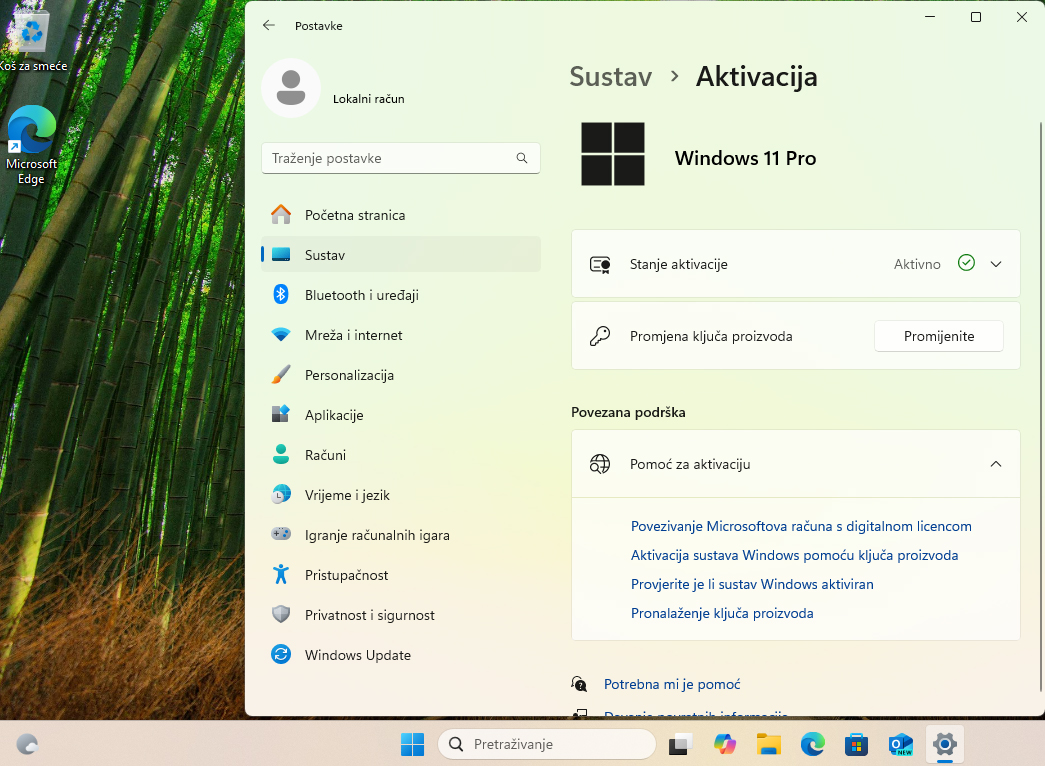The width and height of the screenshot is (1045, 766).
Task: Open Microsoft Edge from the desktop
Action: pyautogui.click(x=31, y=137)
